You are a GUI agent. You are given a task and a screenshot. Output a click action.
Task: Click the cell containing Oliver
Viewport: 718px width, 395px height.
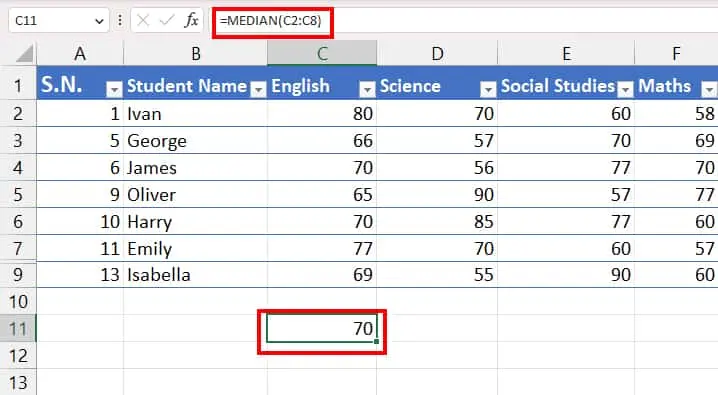point(196,195)
